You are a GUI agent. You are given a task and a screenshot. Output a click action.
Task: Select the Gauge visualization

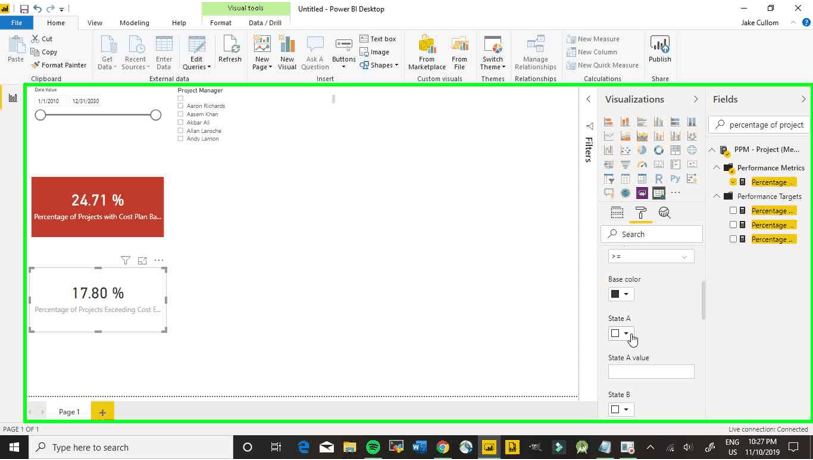coord(642,164)
